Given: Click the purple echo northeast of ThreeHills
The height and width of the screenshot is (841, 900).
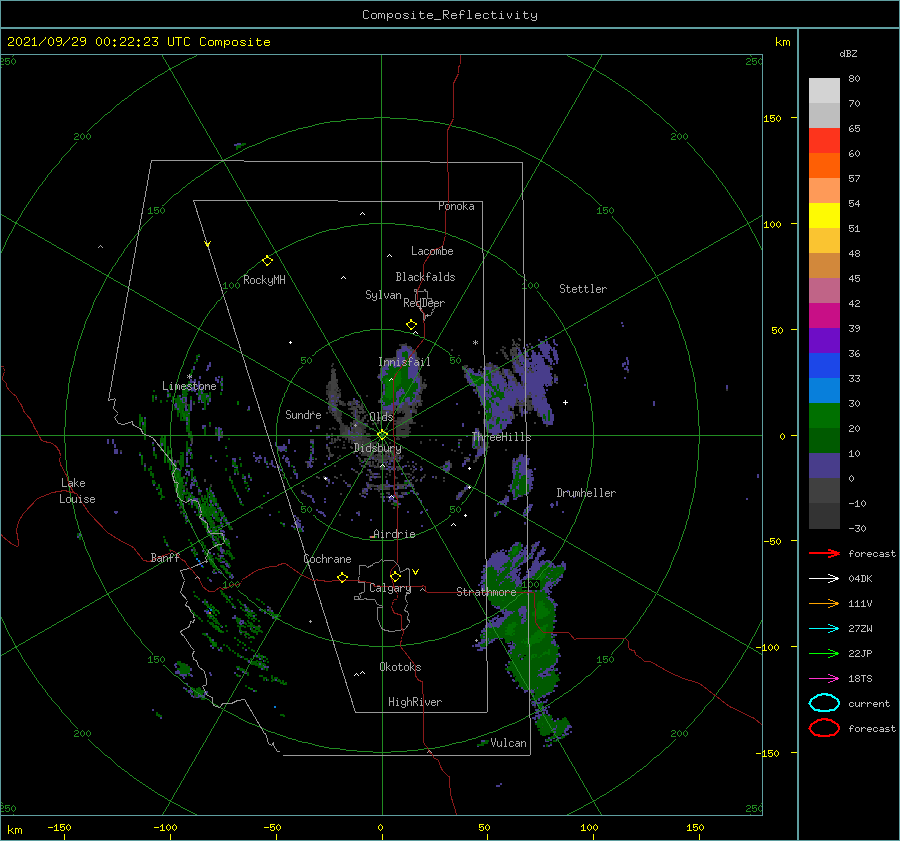Looking at the screenshot, I should tap(517, 387).
